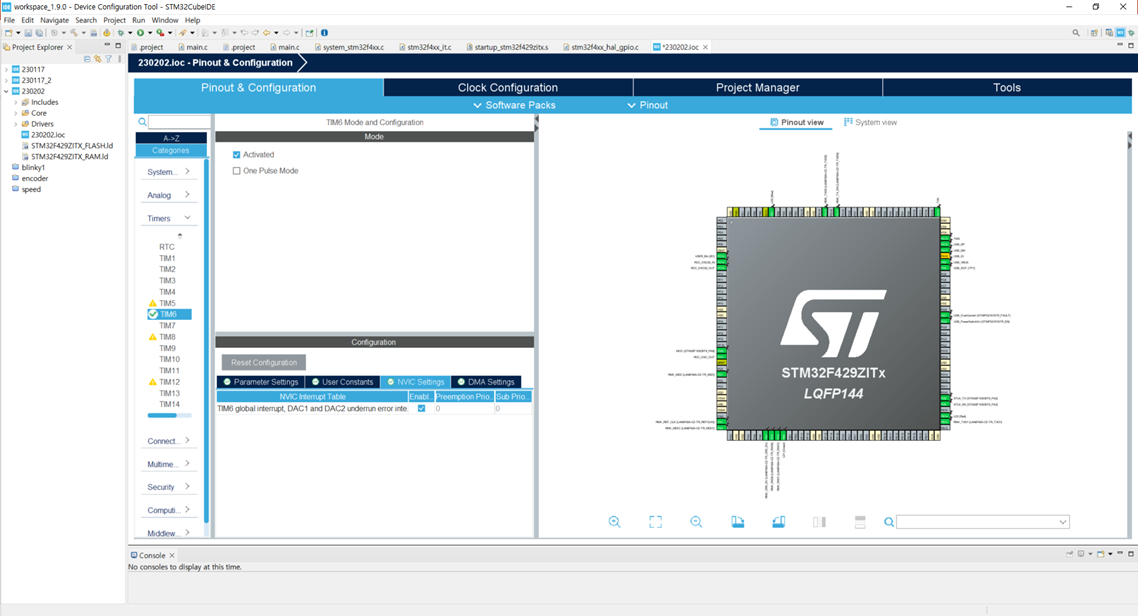Select RTC in the Timers list

(167, 247)
